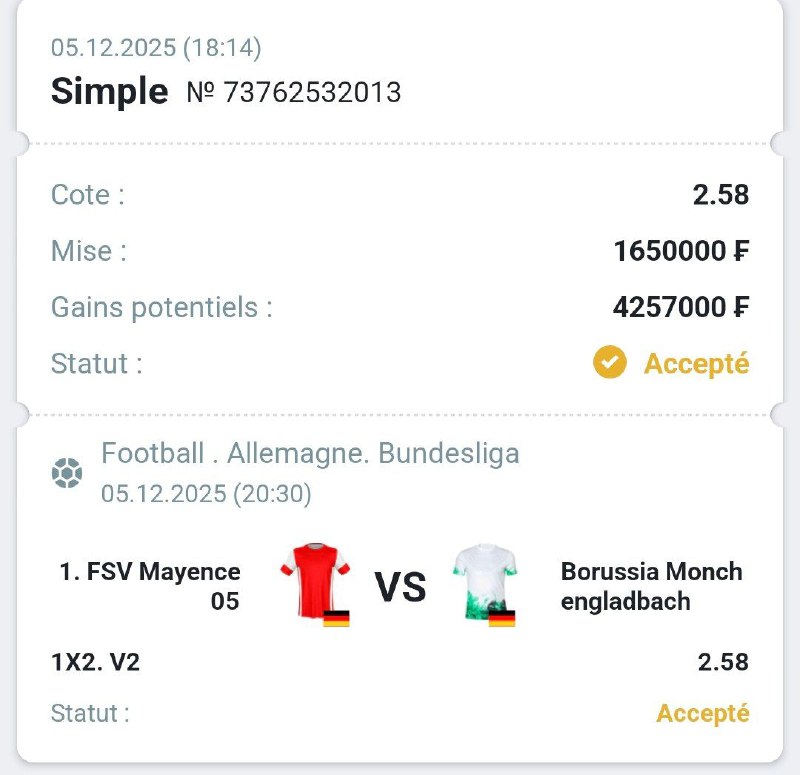Click the Cote value 2.58 in summary
Screen dimensions: 800x775
click(x=720, y=194)
